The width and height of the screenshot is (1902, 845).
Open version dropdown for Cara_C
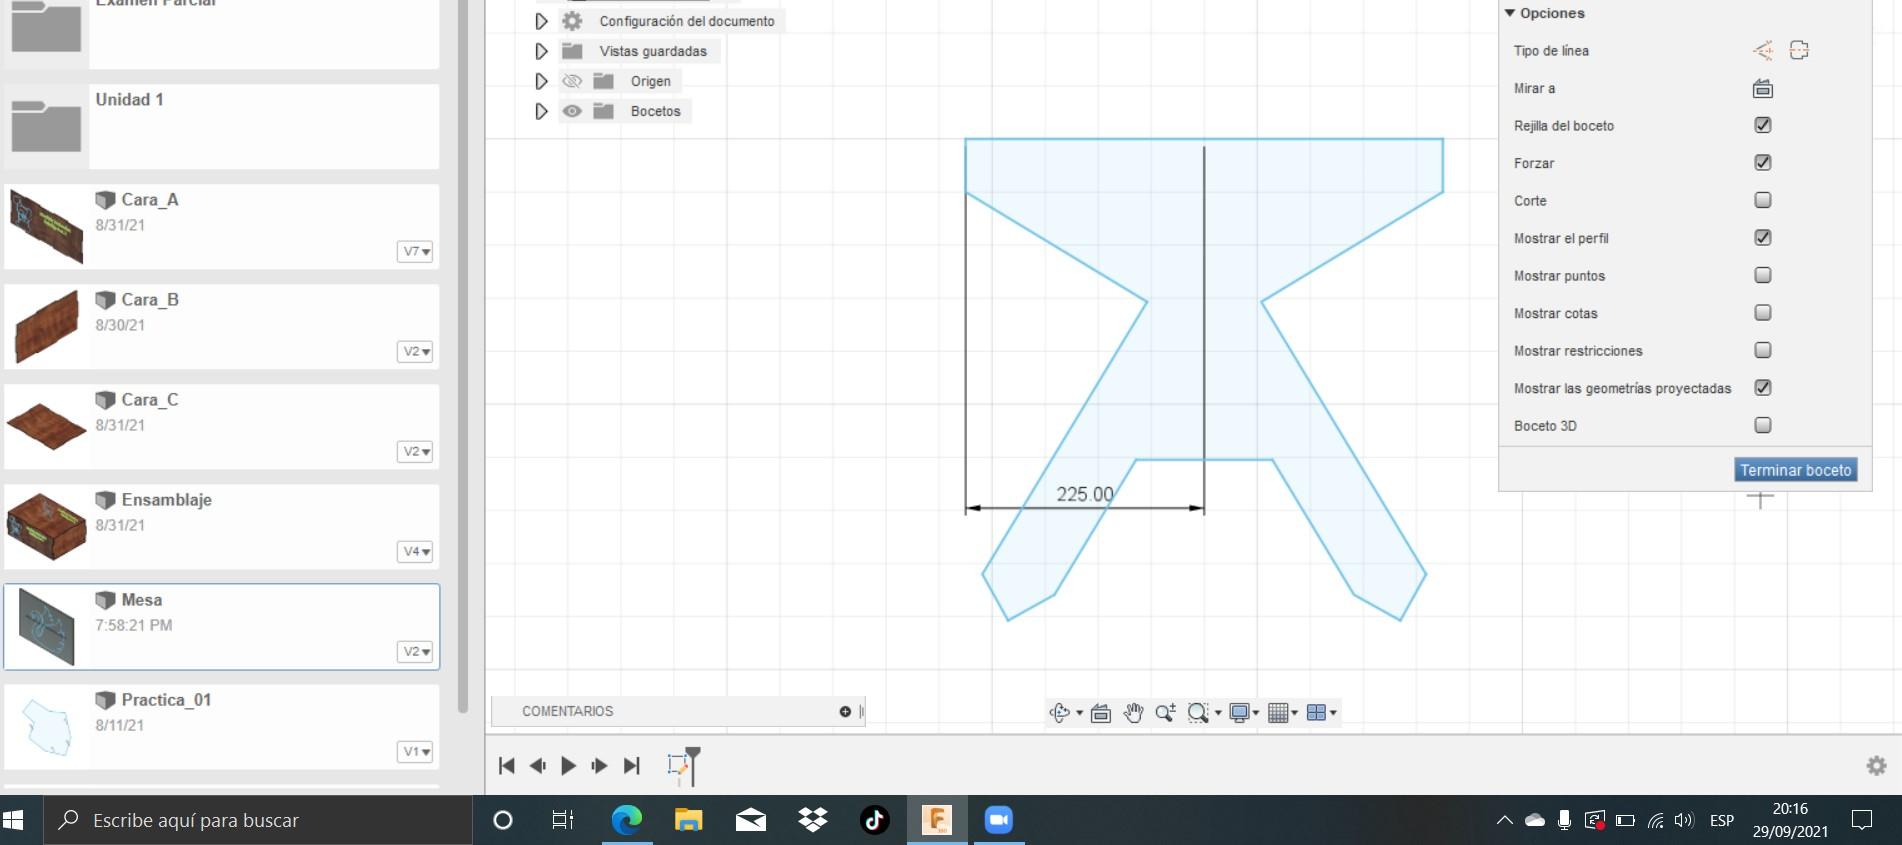tap(415, 452)
